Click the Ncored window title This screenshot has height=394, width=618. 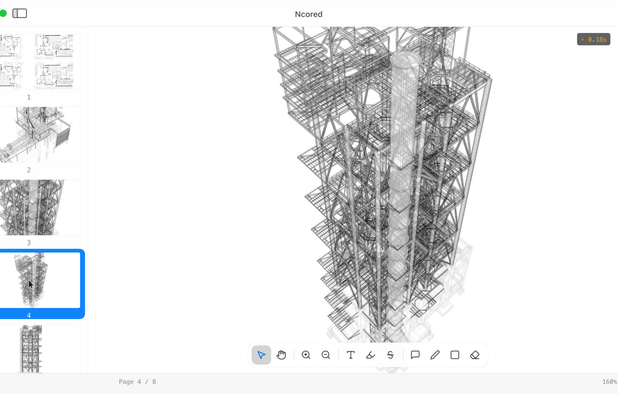(309, 14)
